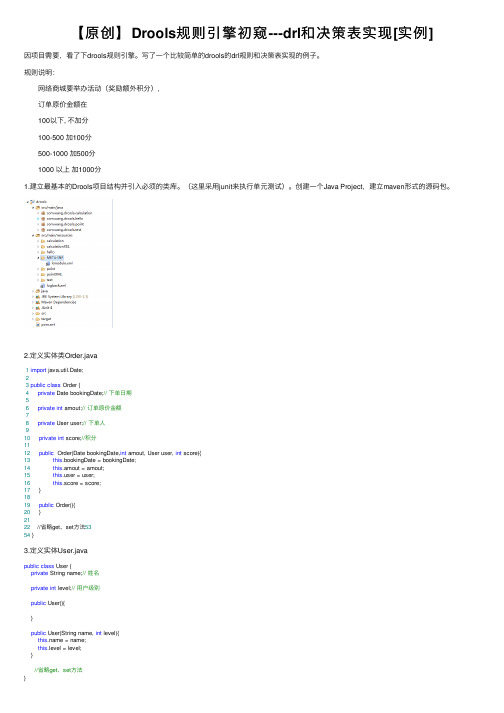This screenshot has height=713, width=504.
Task: Expand the JRE System Library node
Action: click(33, 296)
